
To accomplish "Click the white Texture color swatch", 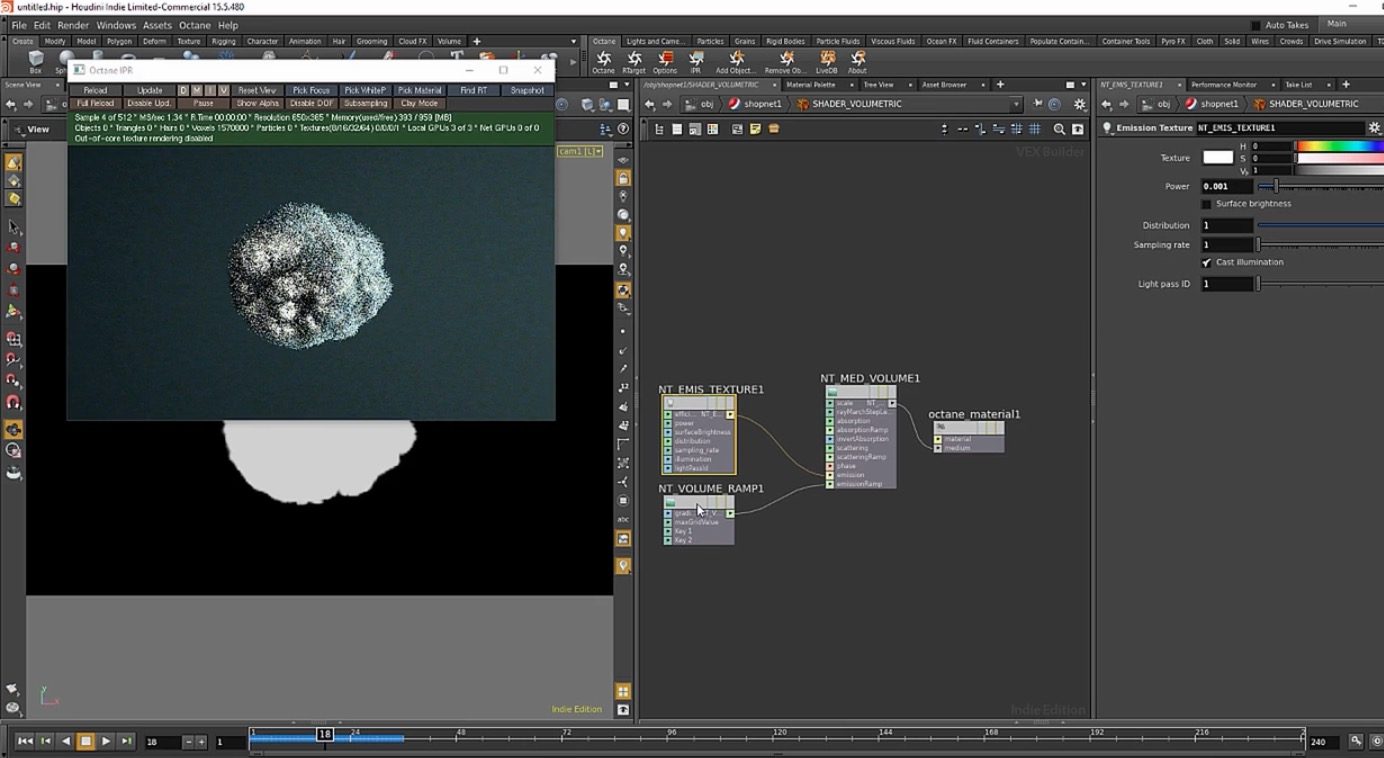I will pos(1217,158).
